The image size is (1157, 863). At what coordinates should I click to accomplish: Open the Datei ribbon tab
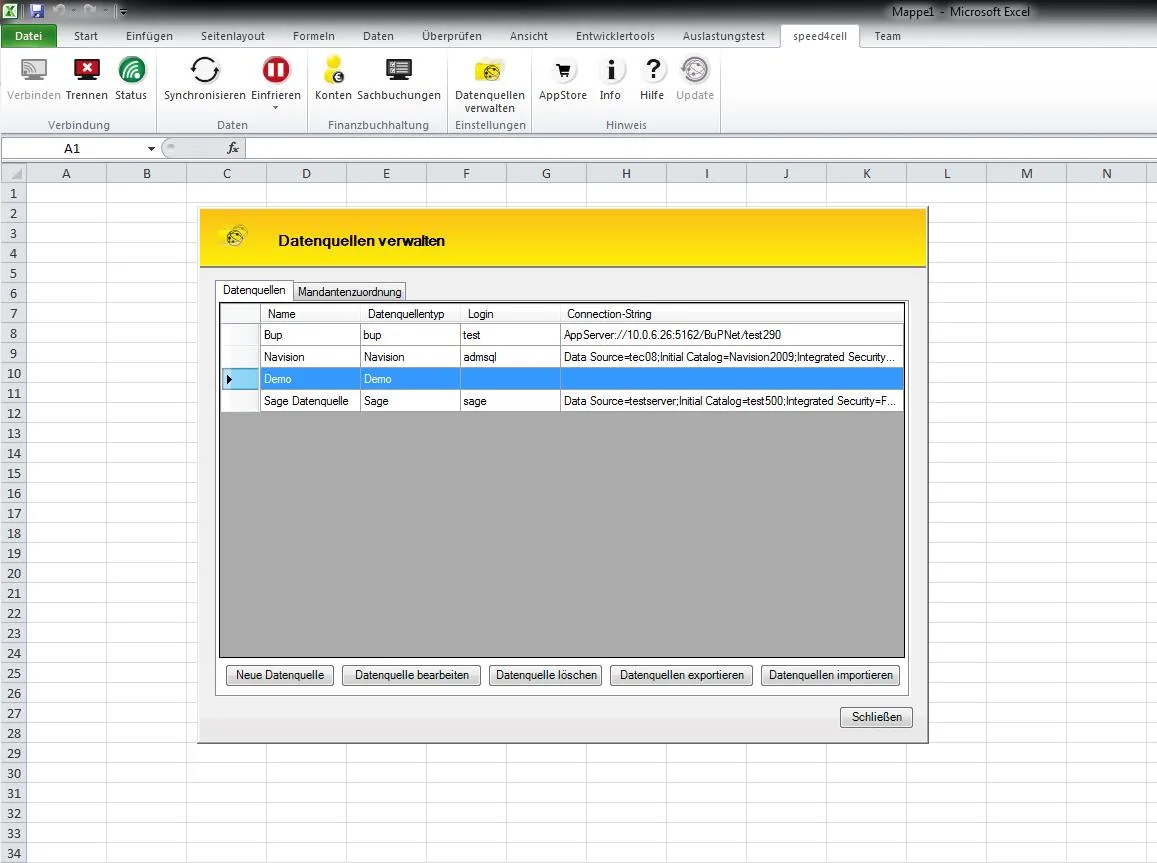click(29, 36)
